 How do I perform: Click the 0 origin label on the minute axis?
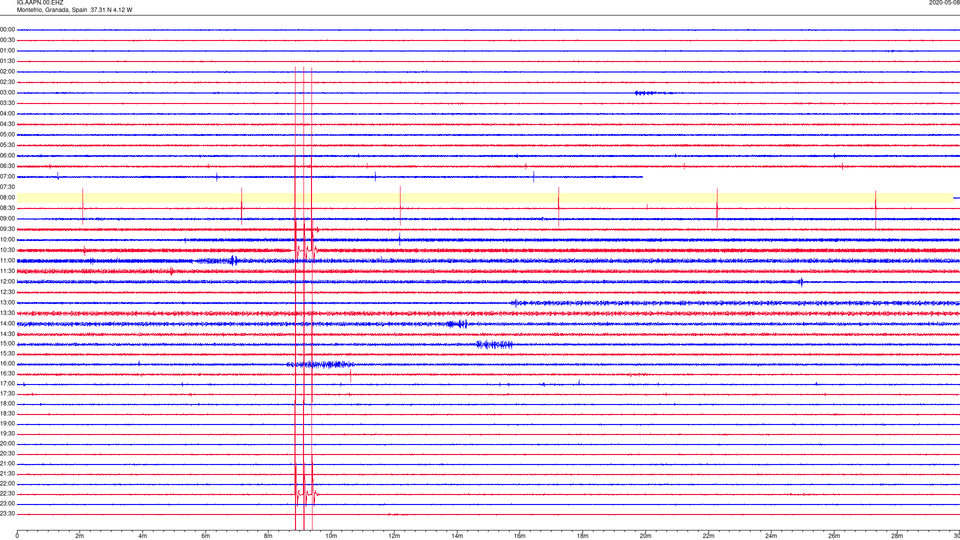[17, 536]
